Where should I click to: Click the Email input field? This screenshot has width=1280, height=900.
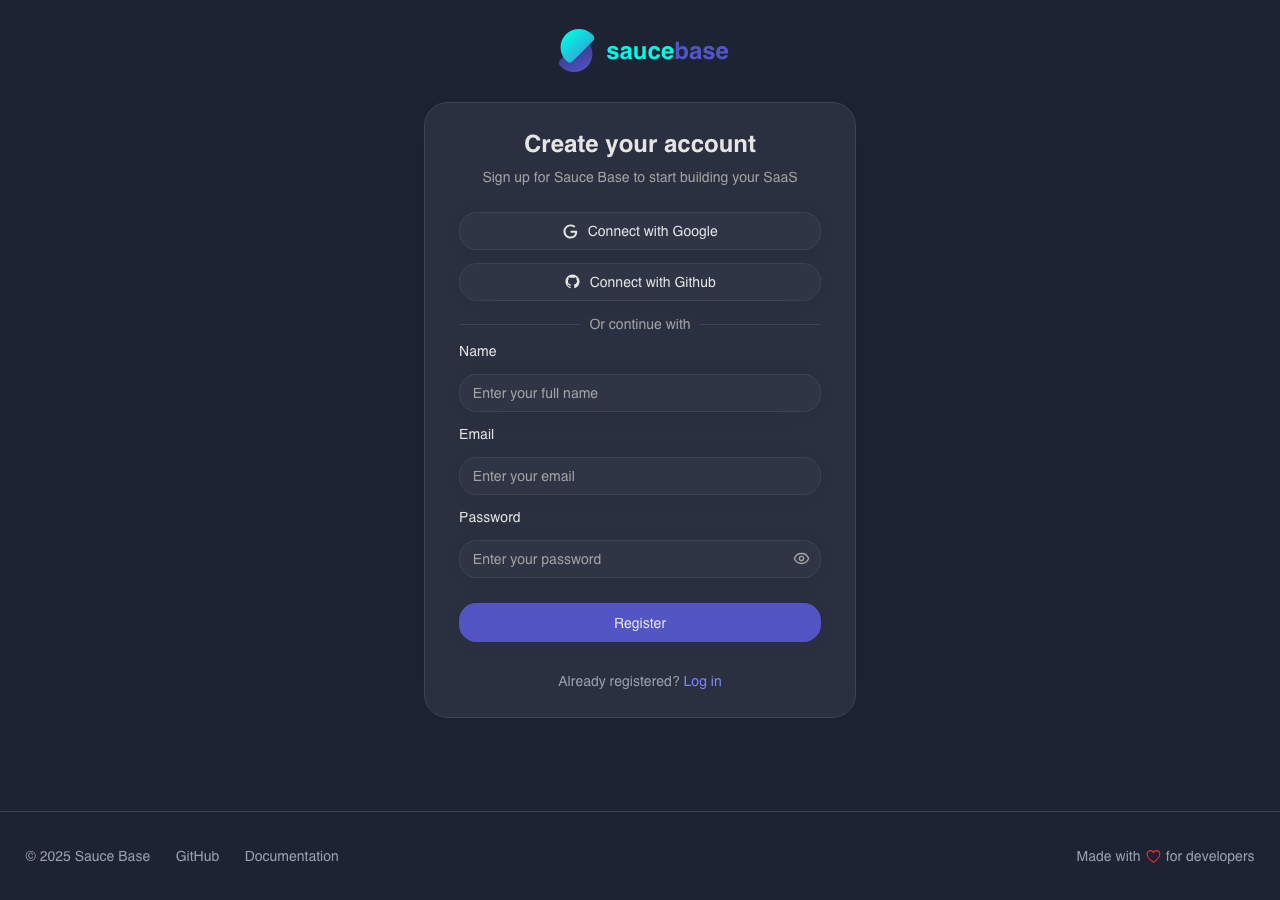pos(639,476)
